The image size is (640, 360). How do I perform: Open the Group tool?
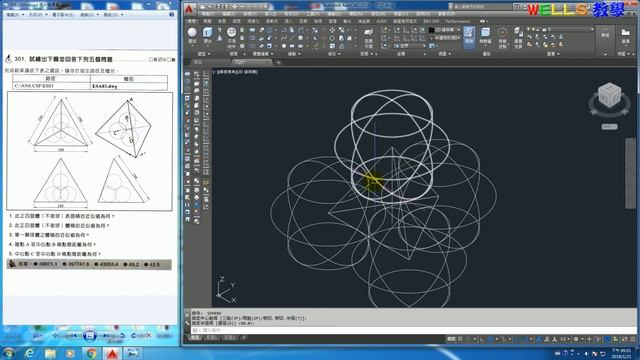tap(606, 33)
